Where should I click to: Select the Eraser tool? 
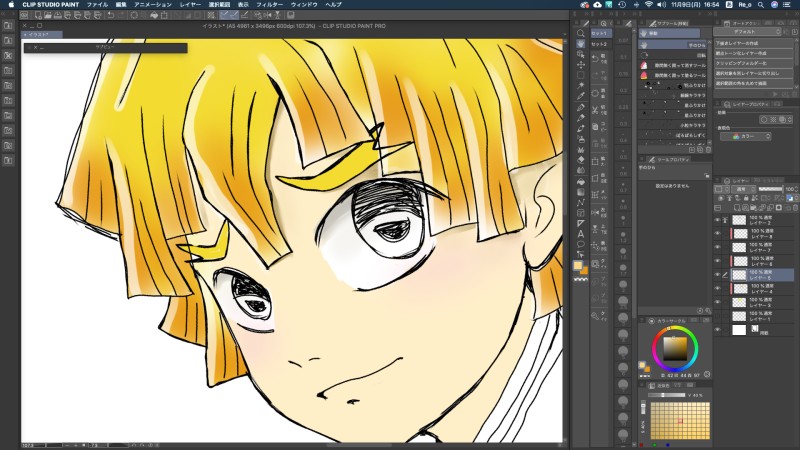click(x=581, y=160)
